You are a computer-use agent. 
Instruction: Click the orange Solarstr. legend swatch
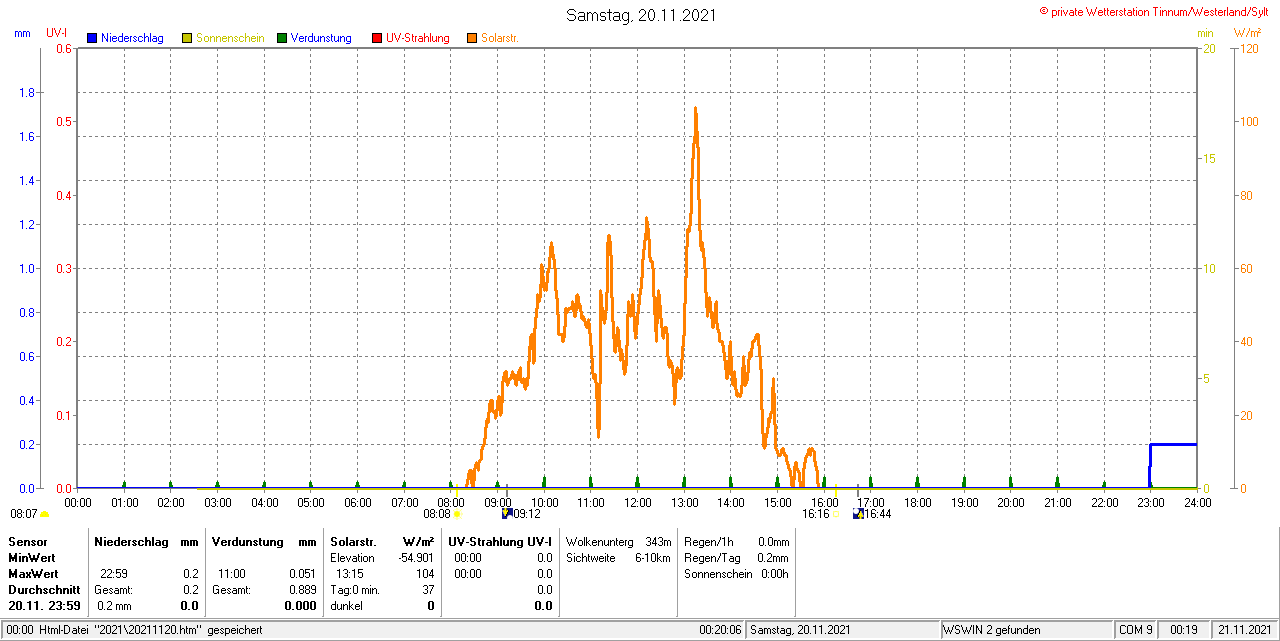coord(472,38)
